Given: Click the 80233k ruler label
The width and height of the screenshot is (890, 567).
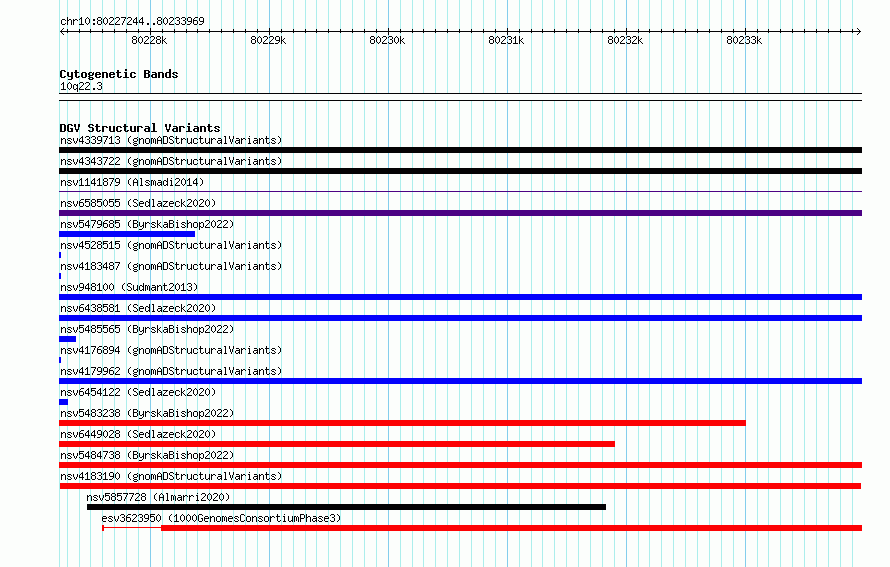Looking at the screenshot, I should point(744,40).
